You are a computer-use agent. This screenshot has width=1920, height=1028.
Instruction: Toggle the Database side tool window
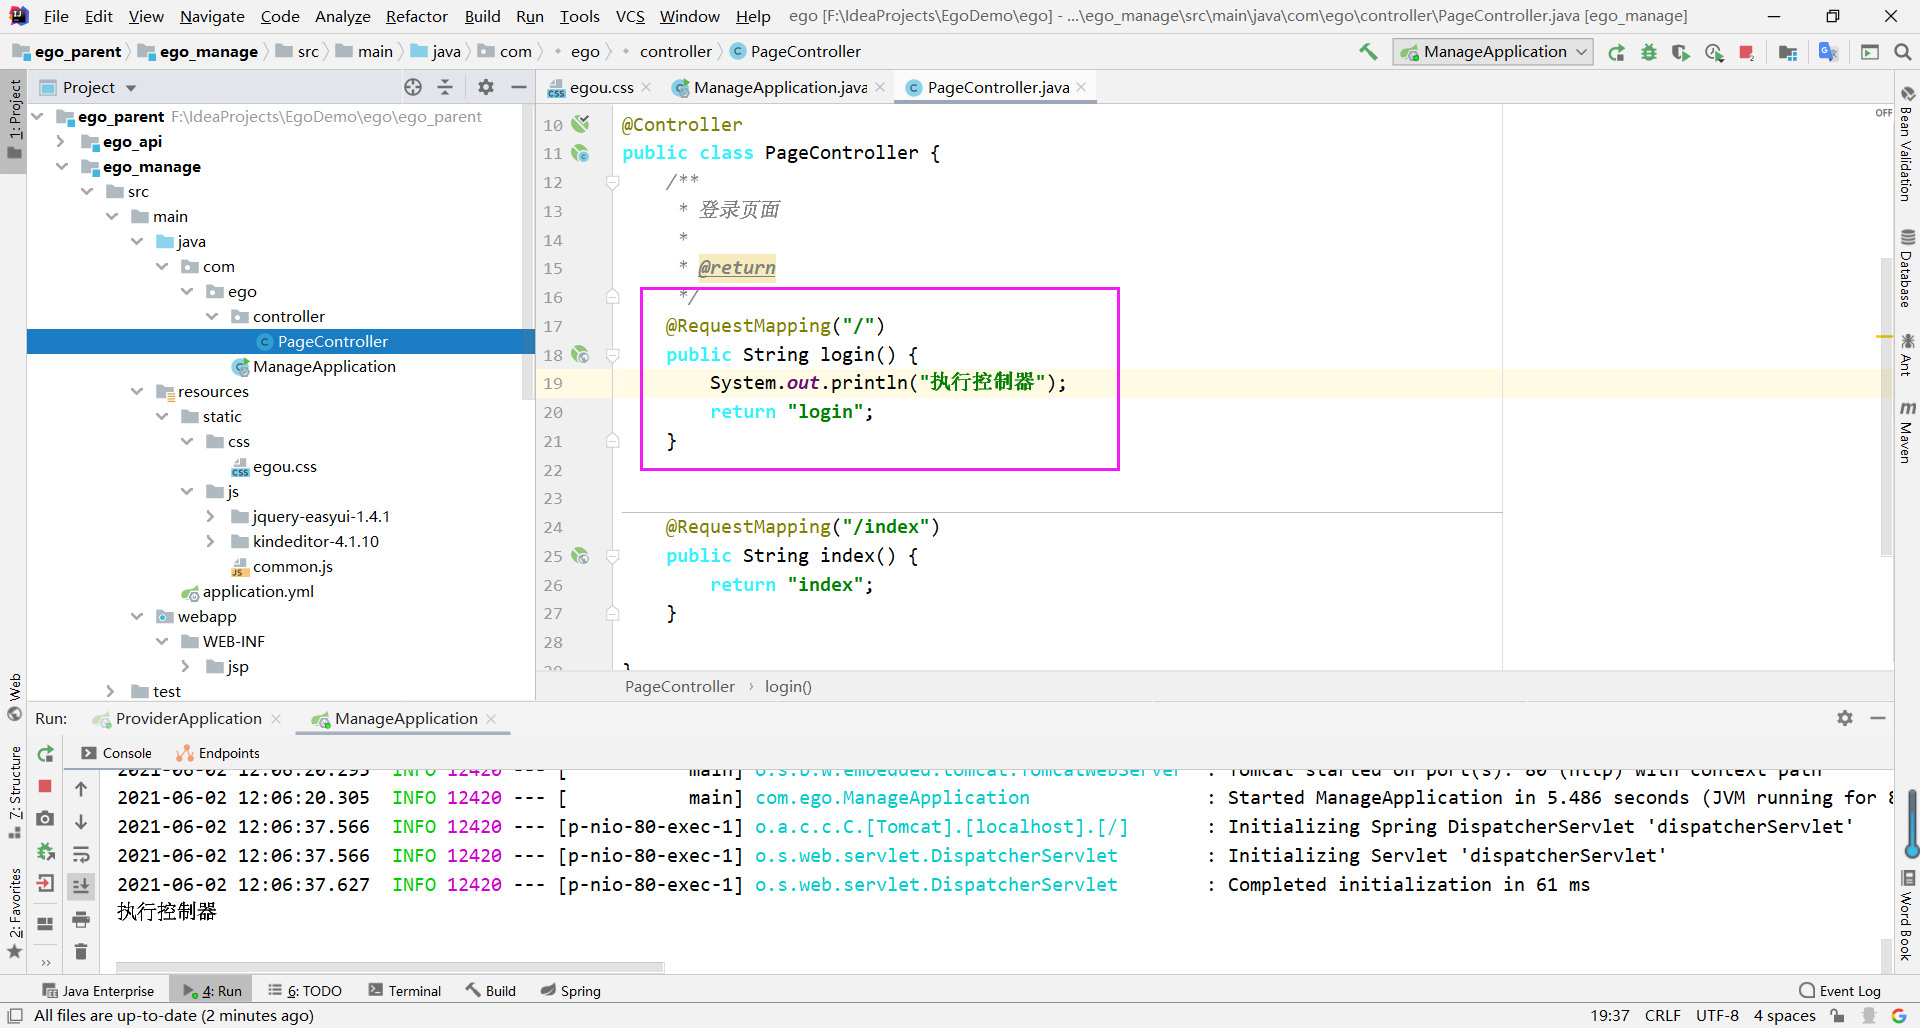click(x=1907, y=268)
